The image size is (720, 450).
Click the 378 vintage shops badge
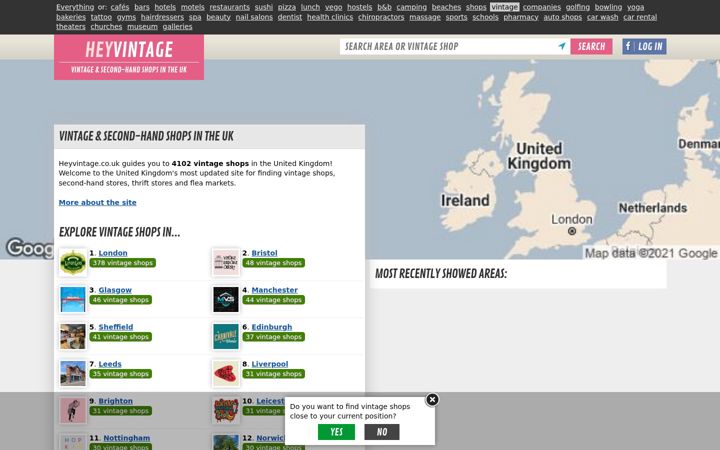(123, 263)
